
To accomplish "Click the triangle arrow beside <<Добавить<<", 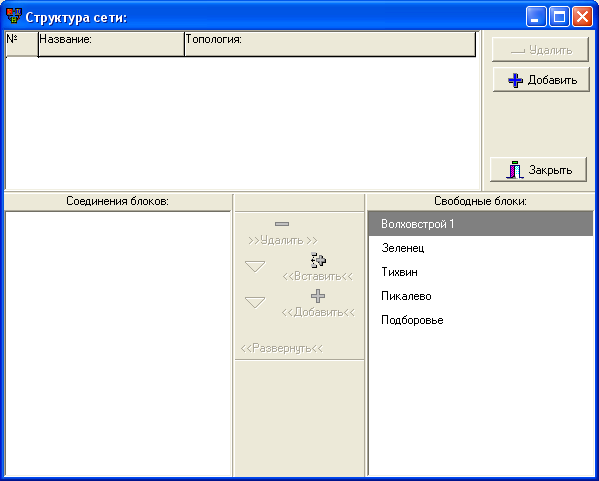I will click(255, 302).
